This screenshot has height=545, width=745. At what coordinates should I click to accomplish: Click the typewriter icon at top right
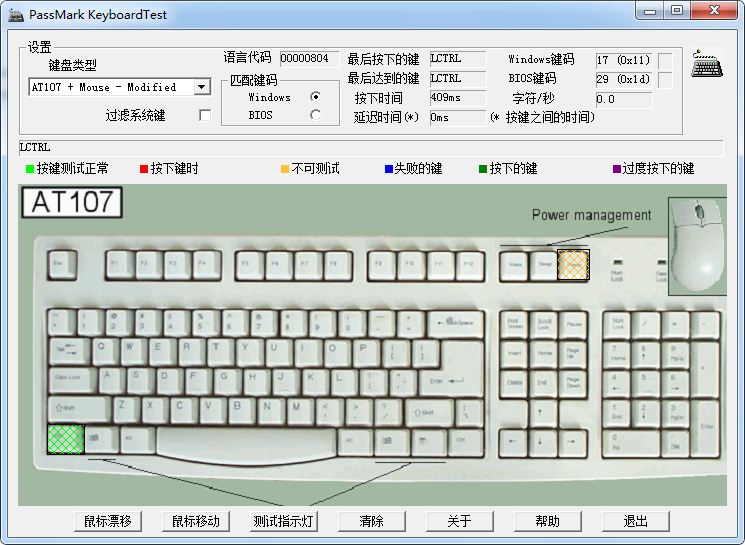(x=707, y=64)
